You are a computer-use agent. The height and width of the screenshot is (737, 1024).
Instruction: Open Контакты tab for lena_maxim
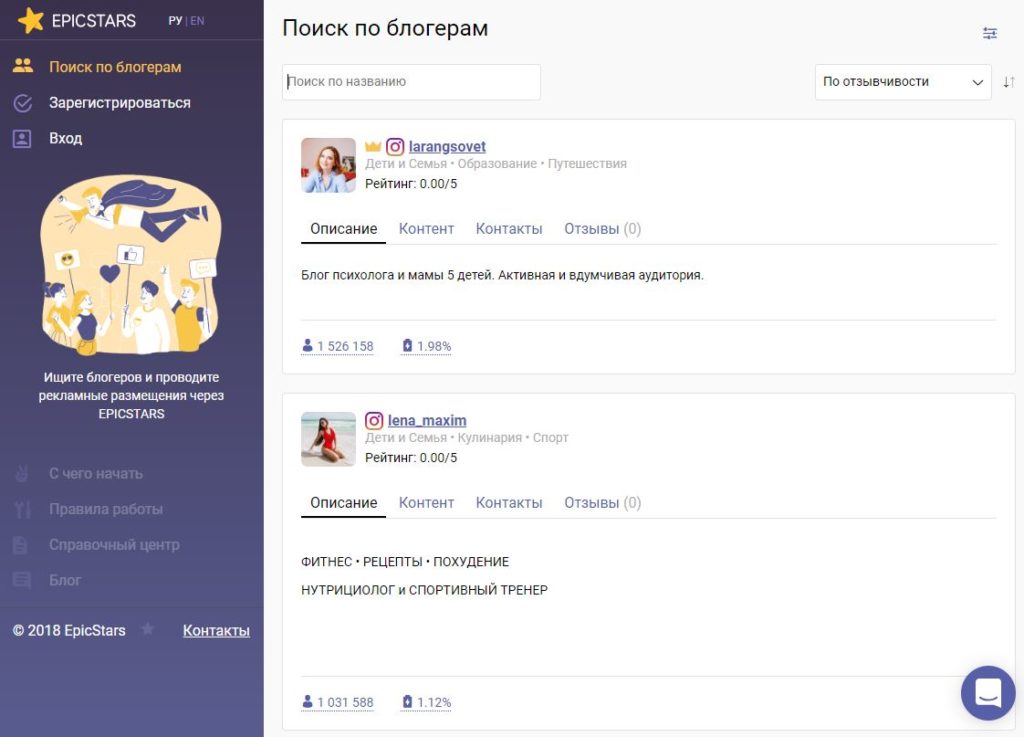[509, 503]
